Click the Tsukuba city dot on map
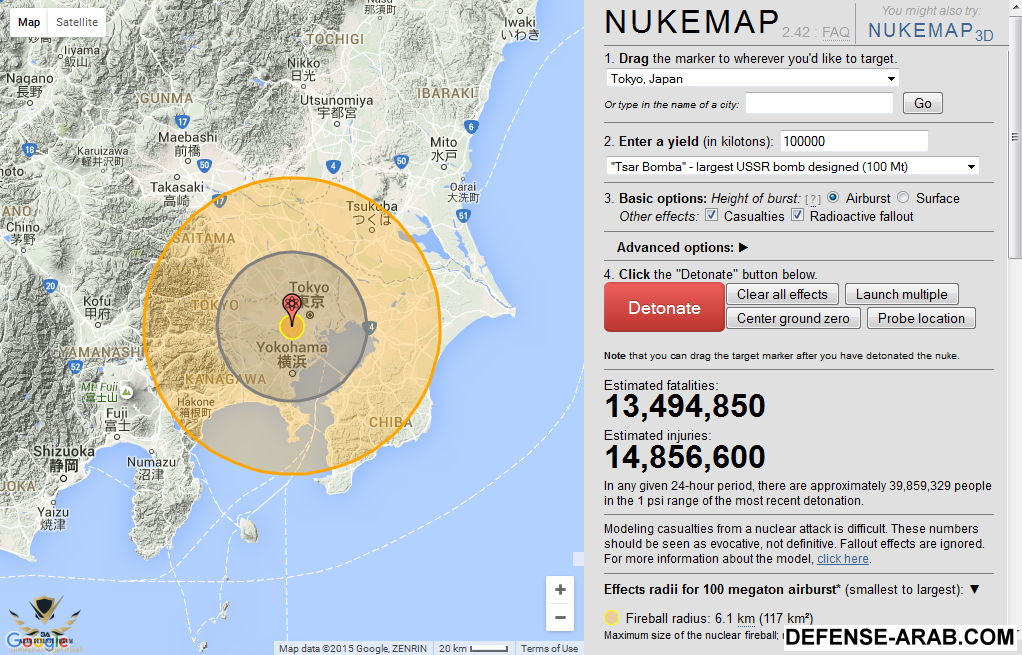 pos(372,229)
